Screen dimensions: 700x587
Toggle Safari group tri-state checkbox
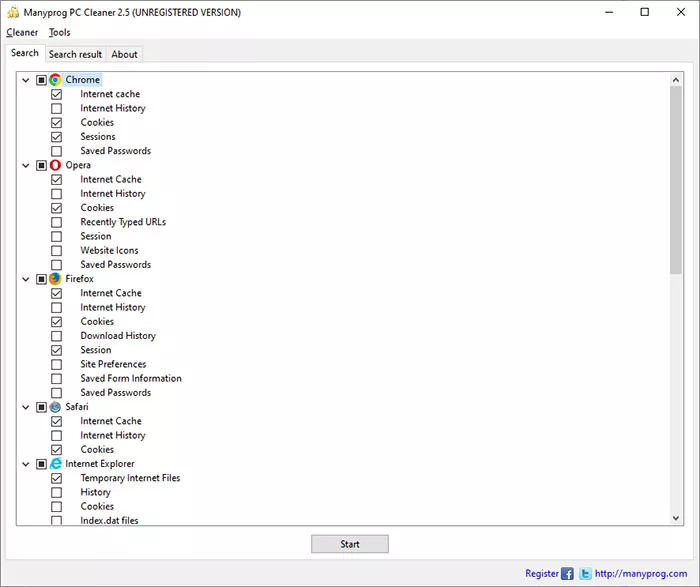click(x=41, y=407)
